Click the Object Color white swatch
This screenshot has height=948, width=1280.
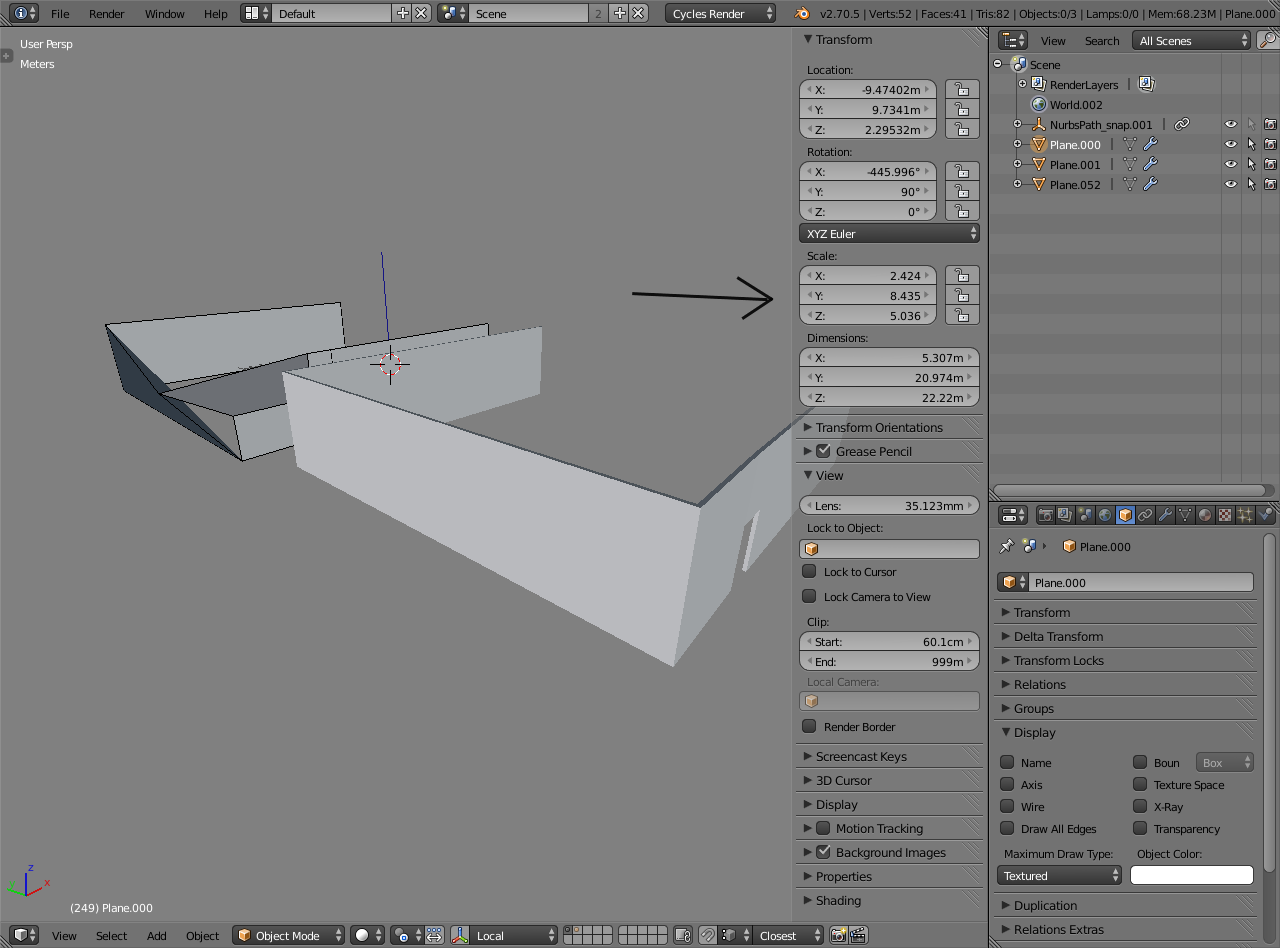(x=1192, y=875)
